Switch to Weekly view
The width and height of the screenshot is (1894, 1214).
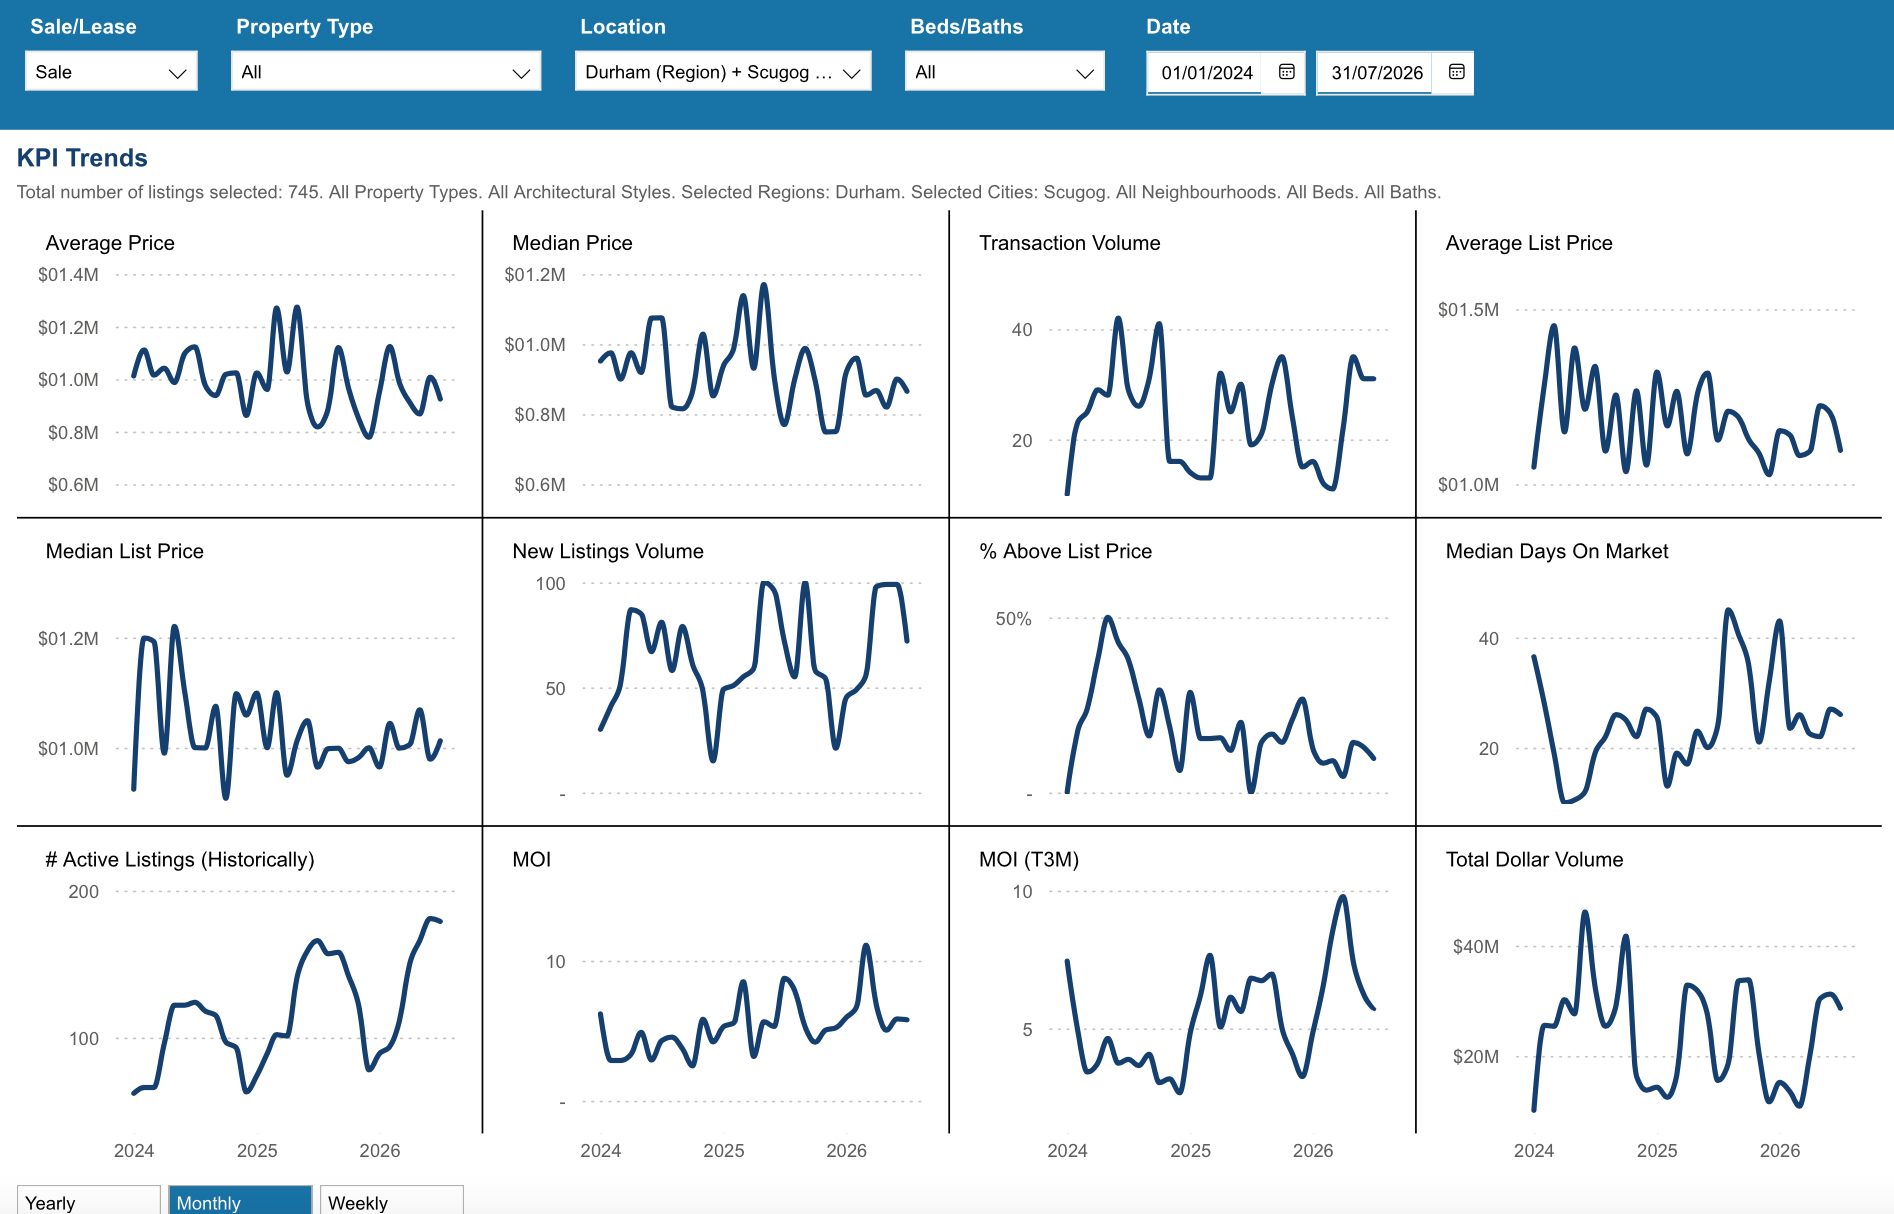click(x=391, y=1201)
